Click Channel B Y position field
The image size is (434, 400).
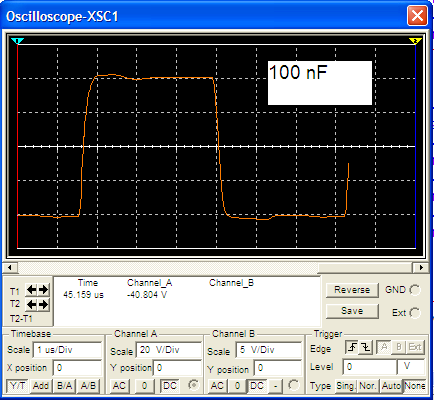pyautogui.click(x=277, y=368)
